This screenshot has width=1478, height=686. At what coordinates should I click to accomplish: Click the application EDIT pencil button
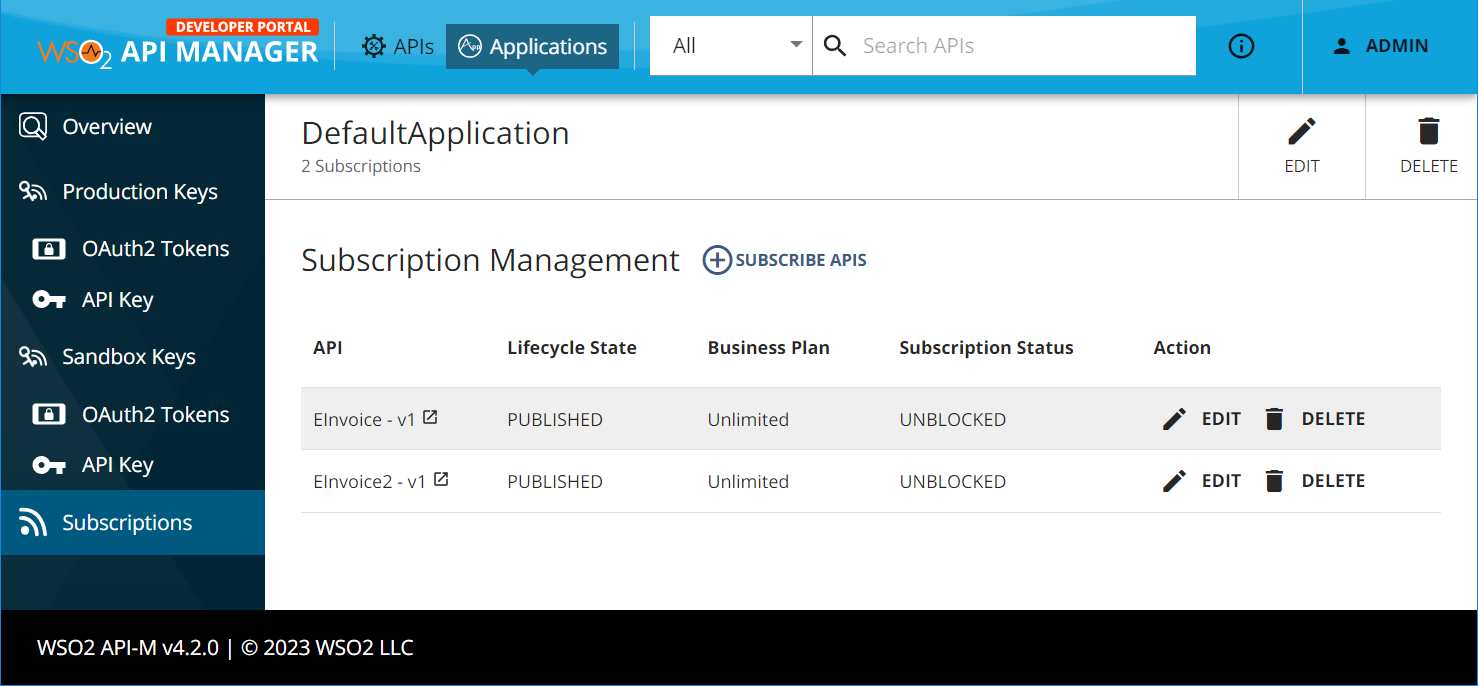(1302, 146)
